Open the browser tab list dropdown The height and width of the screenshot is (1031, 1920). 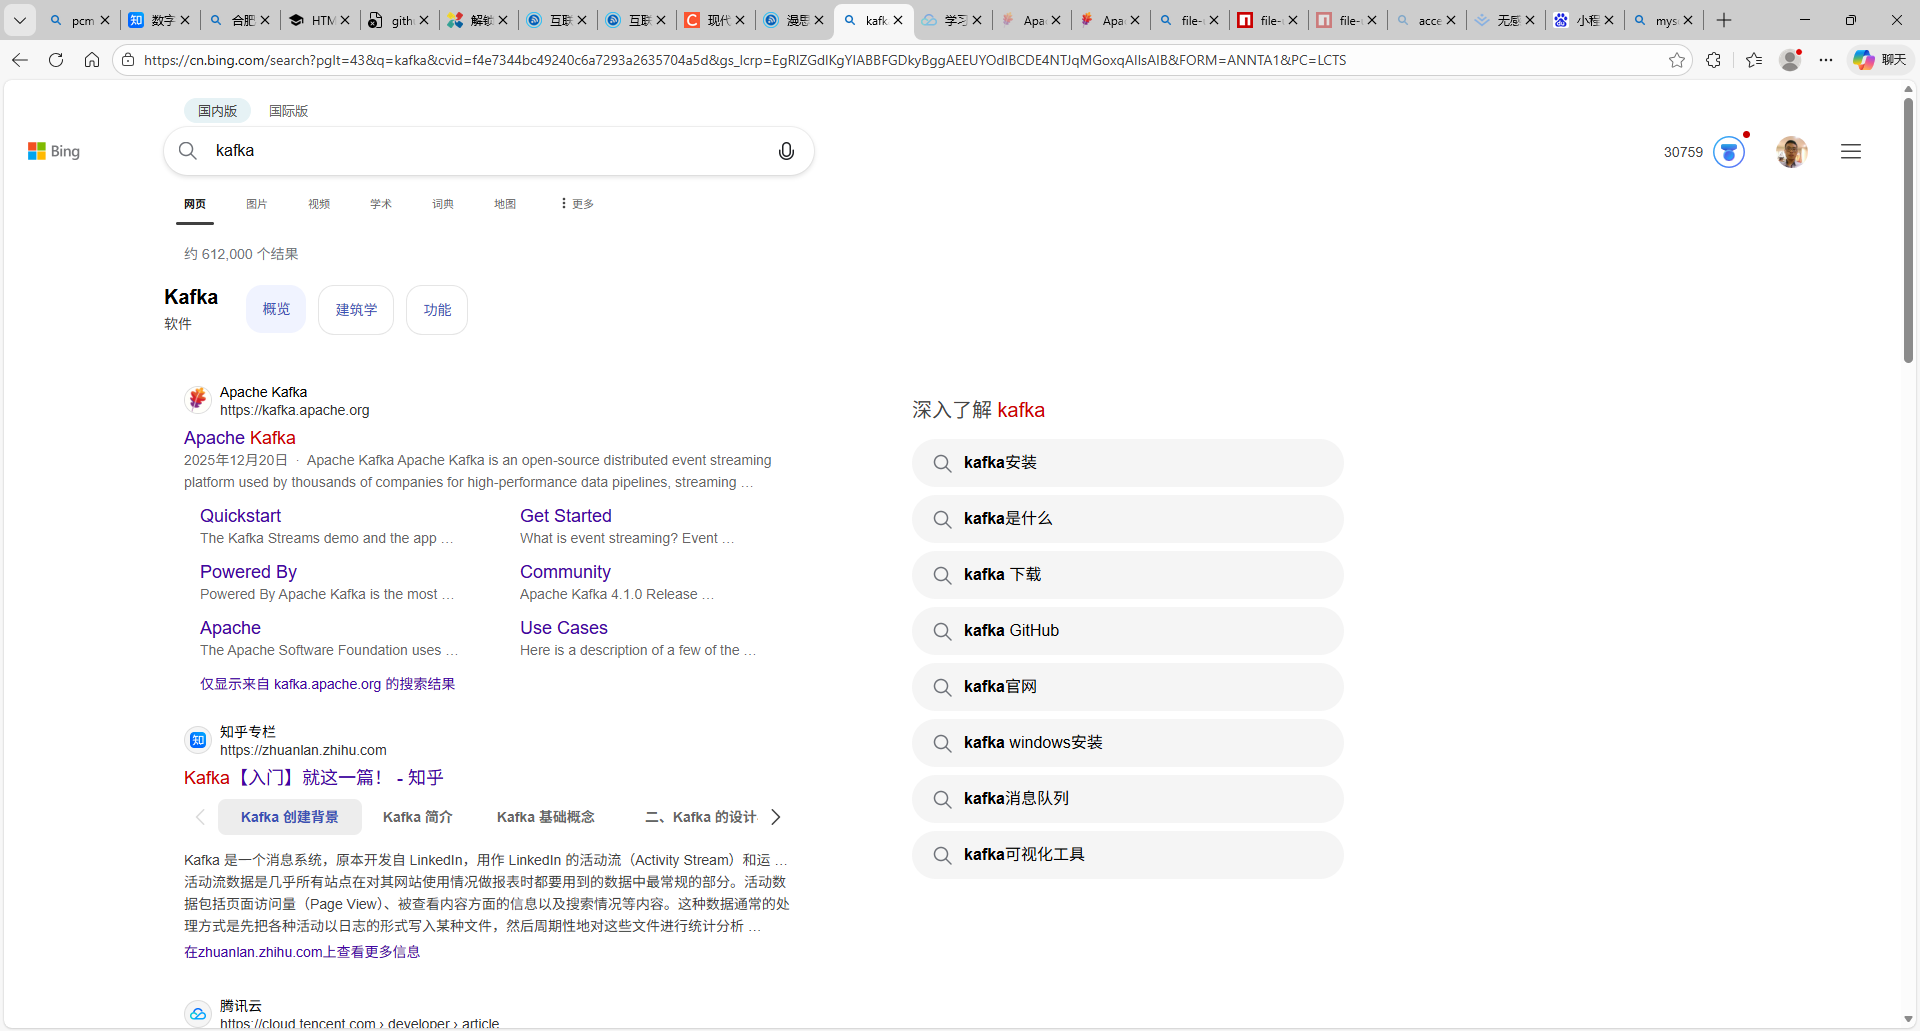point(20,20)
